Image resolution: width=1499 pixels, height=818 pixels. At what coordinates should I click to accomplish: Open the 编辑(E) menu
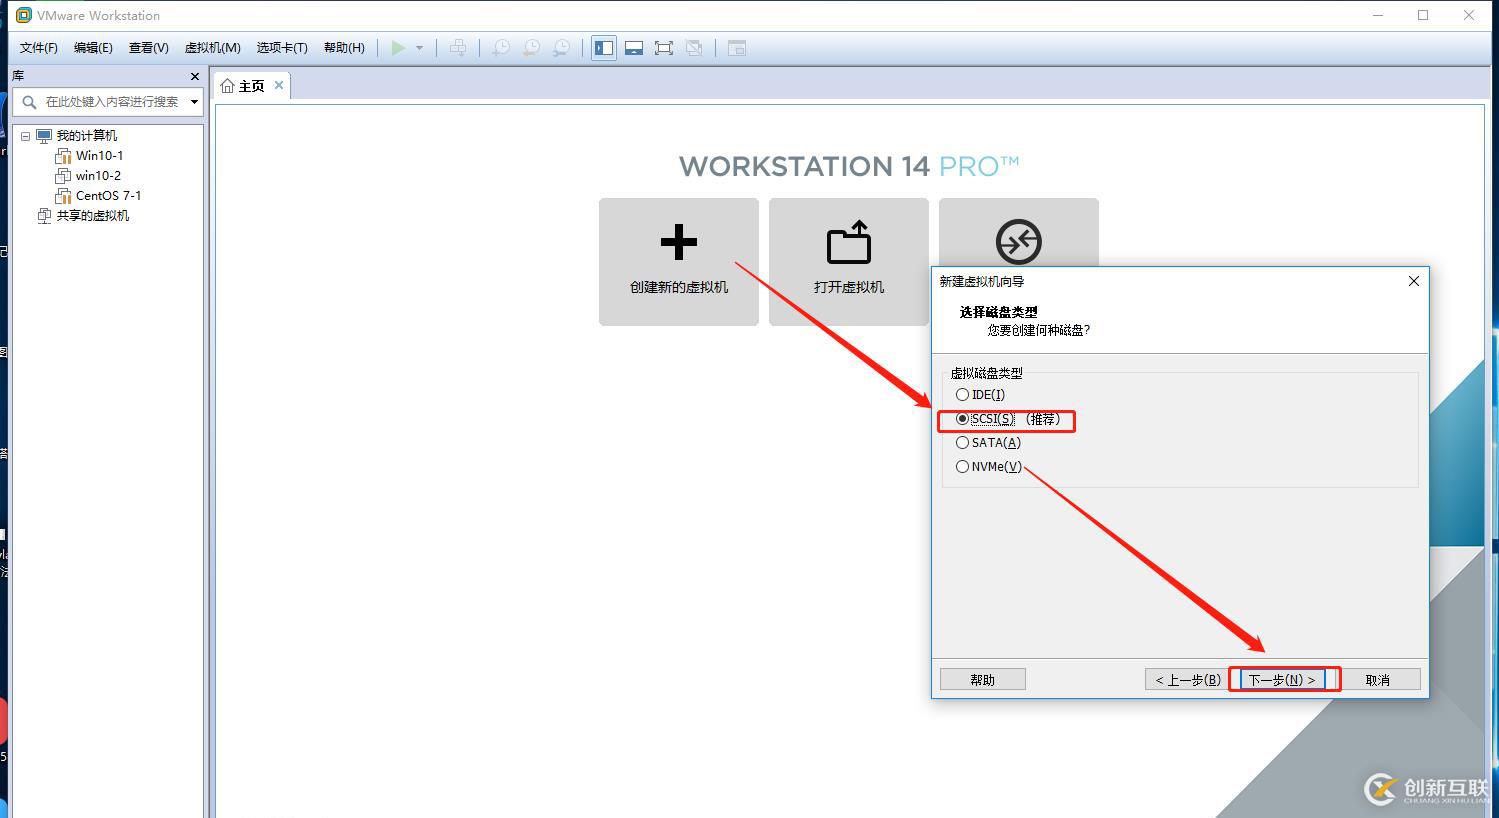tap(93, 48)
